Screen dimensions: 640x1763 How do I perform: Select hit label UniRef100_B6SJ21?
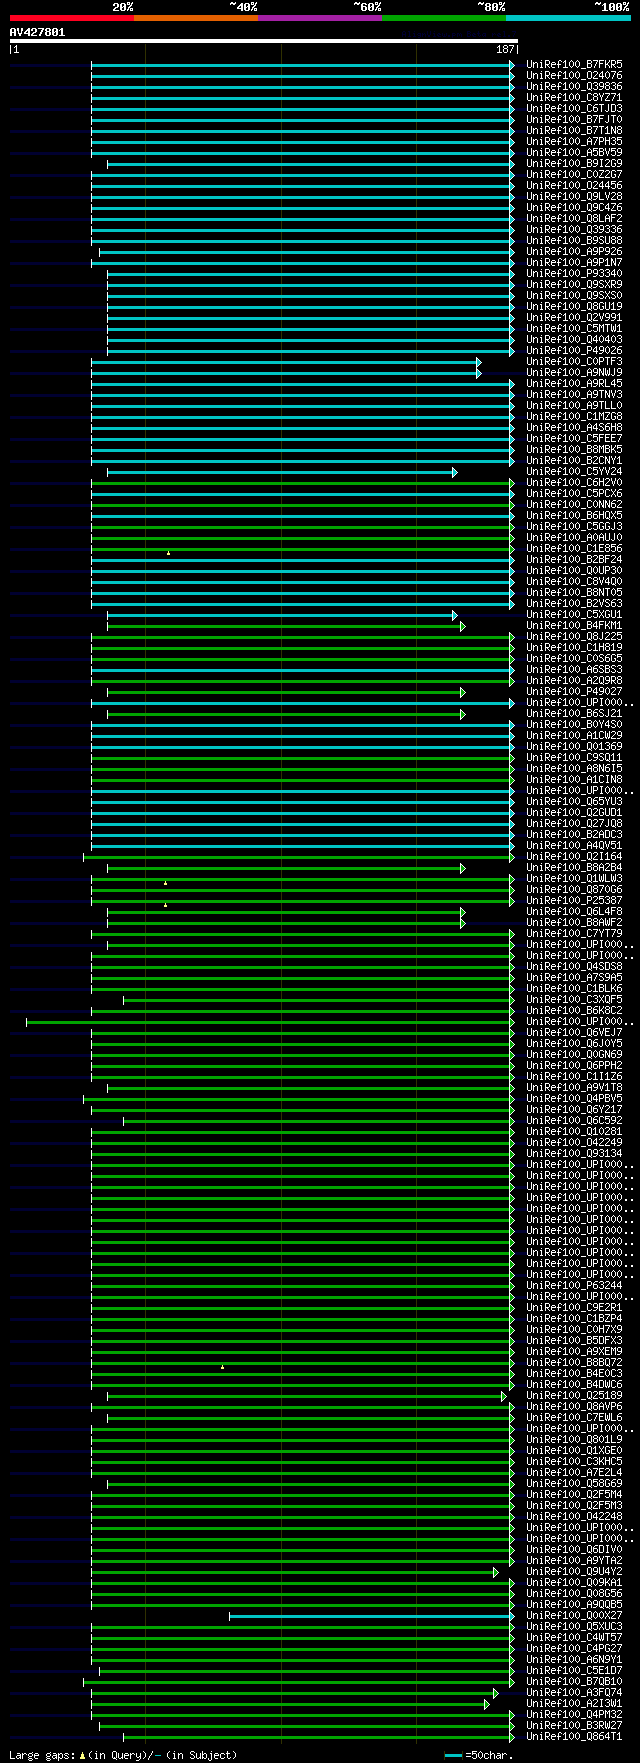click(574, 714)
